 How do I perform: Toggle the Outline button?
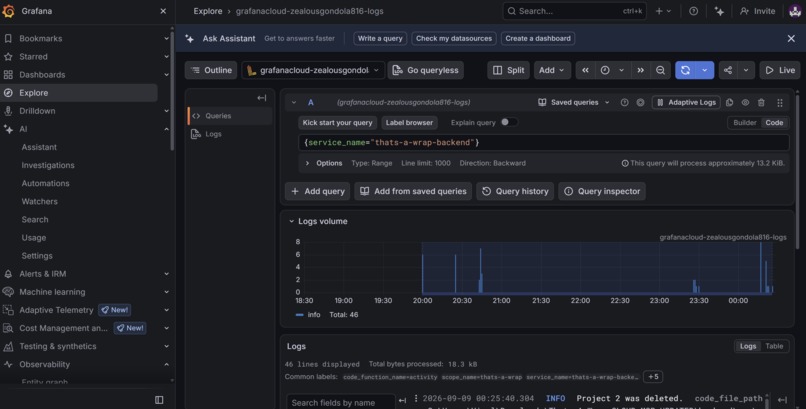pos(211,70)
